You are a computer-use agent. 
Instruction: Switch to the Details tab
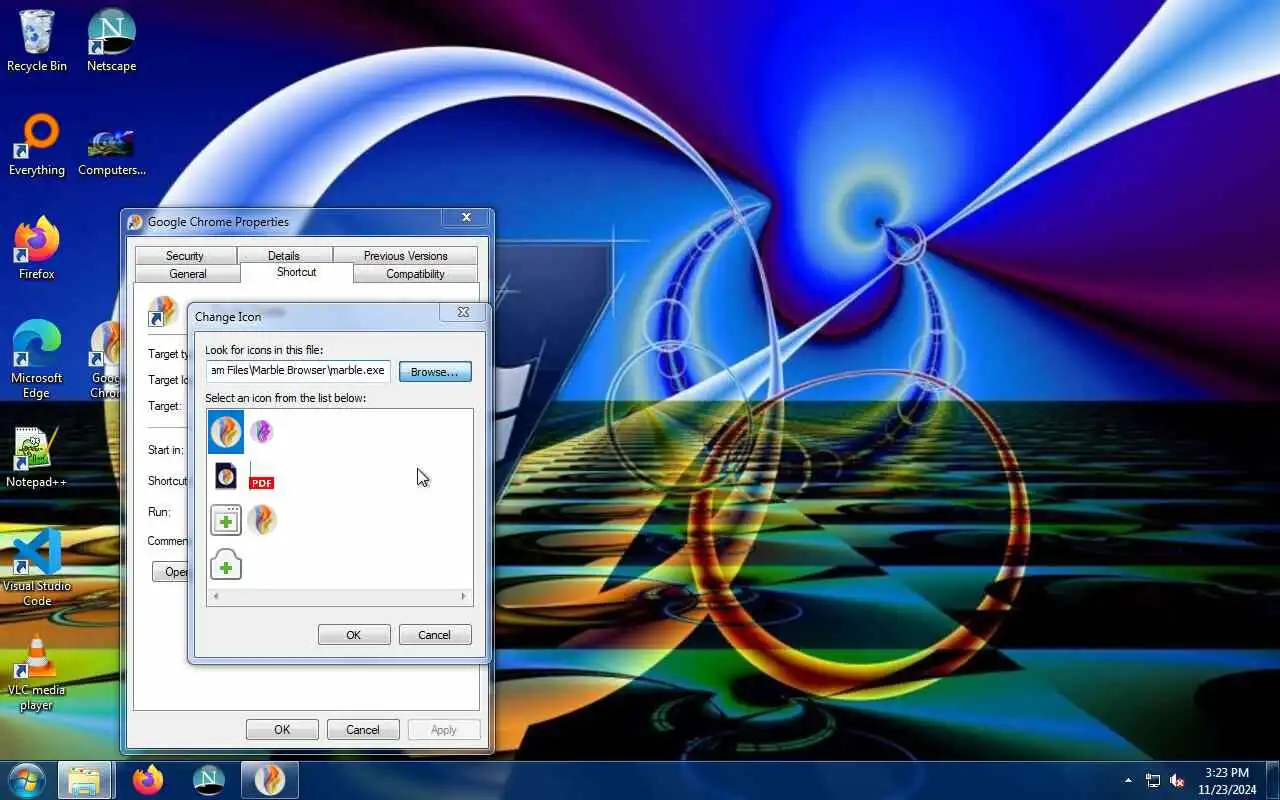(284, 256)
